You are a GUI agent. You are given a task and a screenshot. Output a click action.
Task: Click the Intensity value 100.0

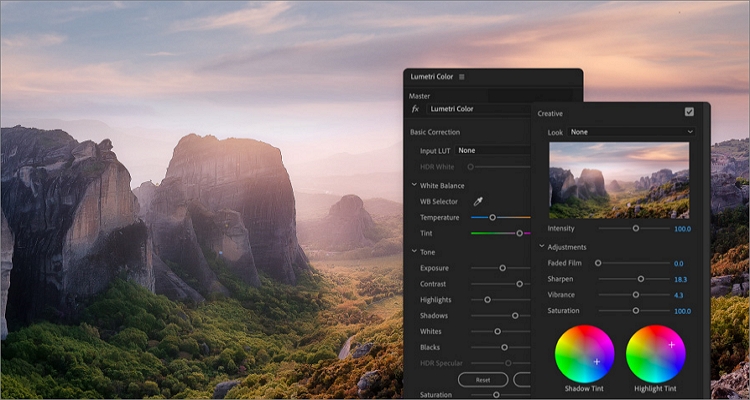683,229
